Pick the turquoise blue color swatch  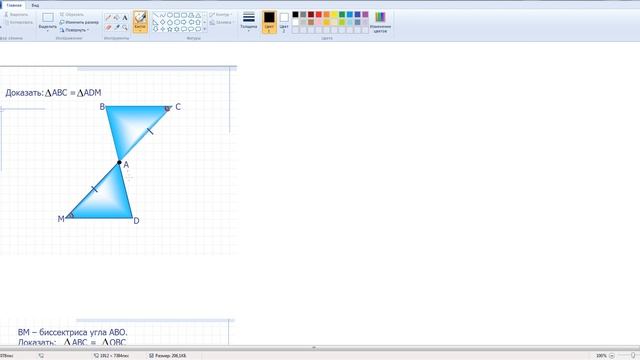click(350, 14)
